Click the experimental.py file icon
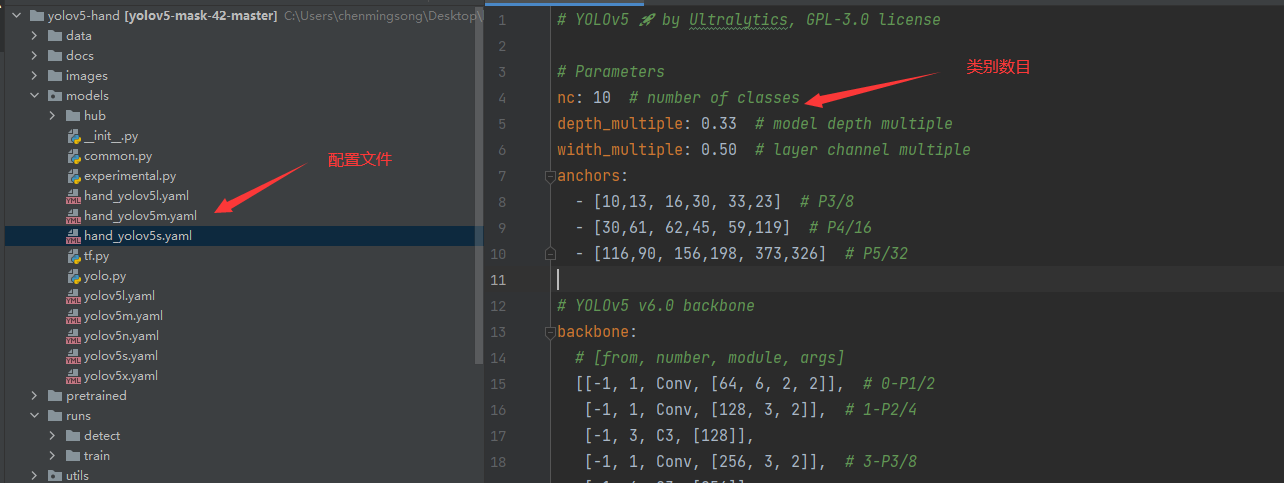1284x483 pixels. [74, 176]
